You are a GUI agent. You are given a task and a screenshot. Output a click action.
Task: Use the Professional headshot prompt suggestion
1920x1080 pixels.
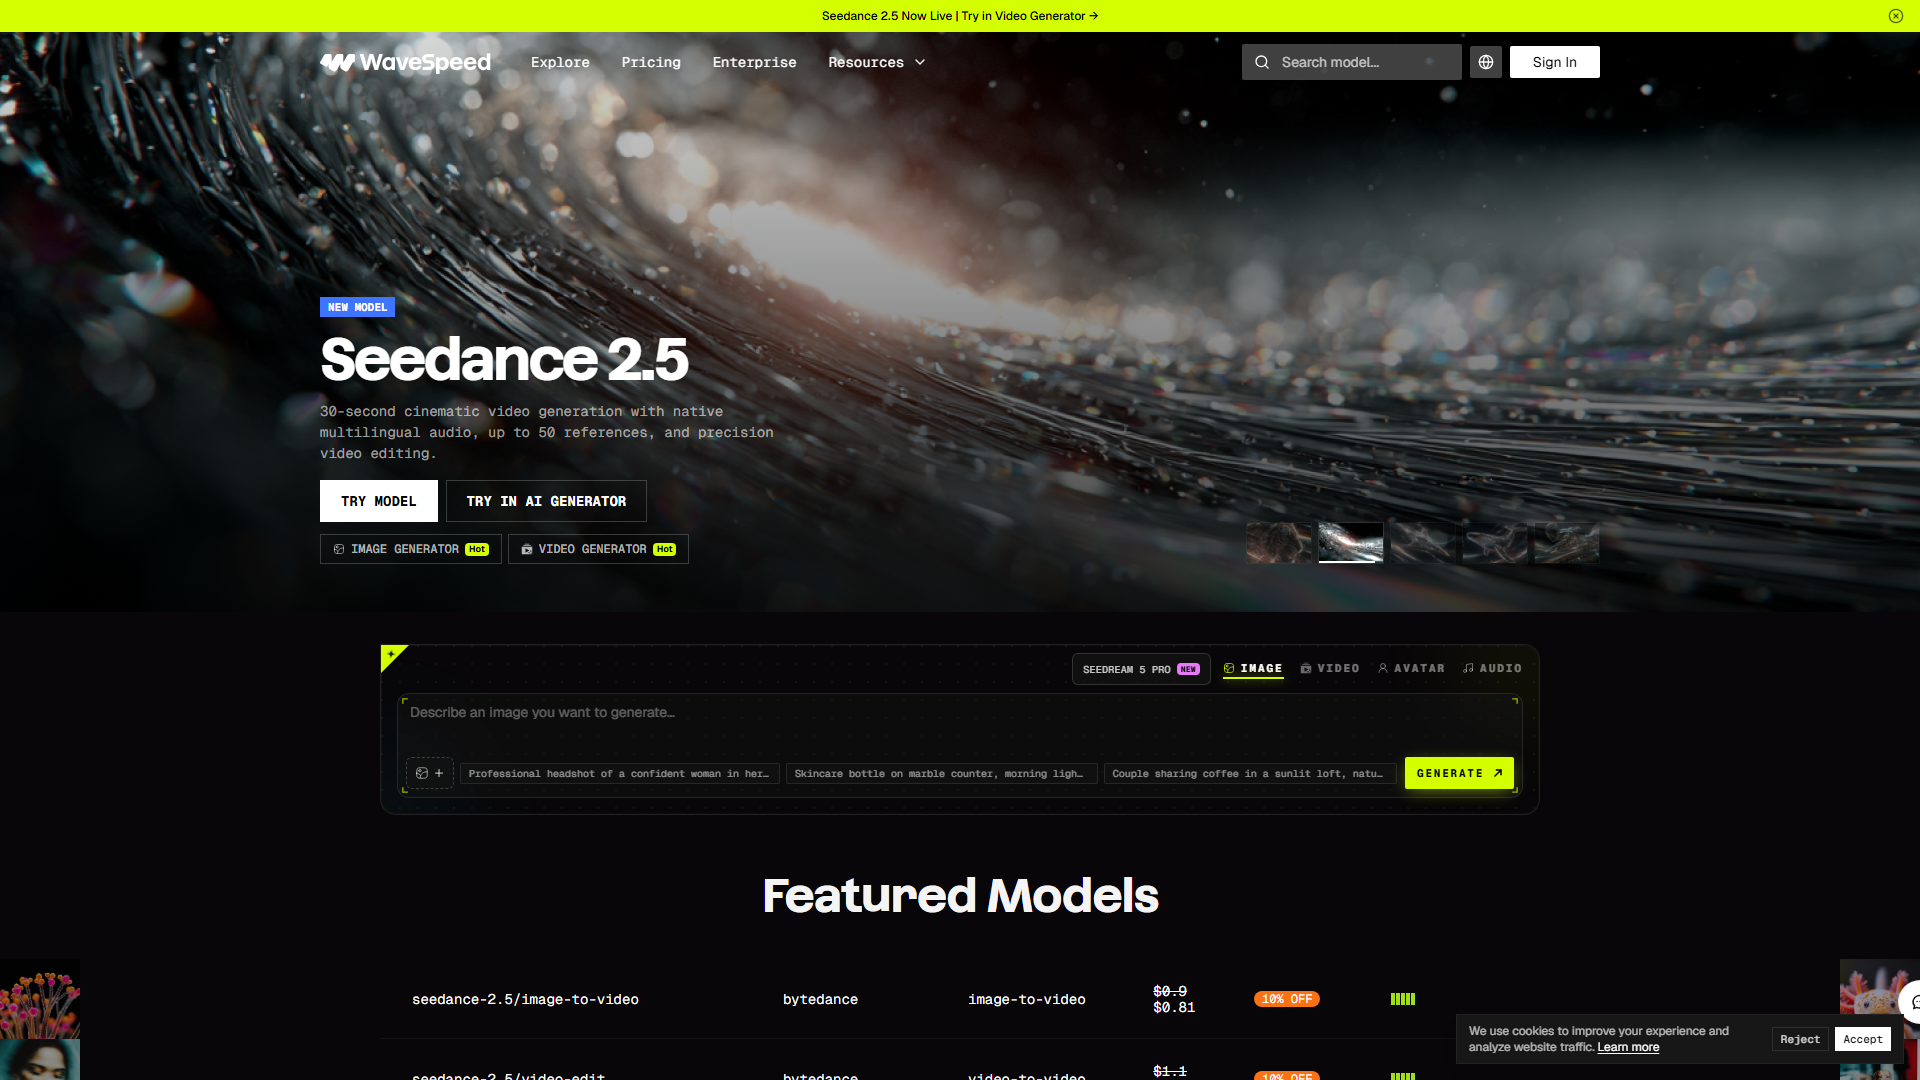[619, 774]
